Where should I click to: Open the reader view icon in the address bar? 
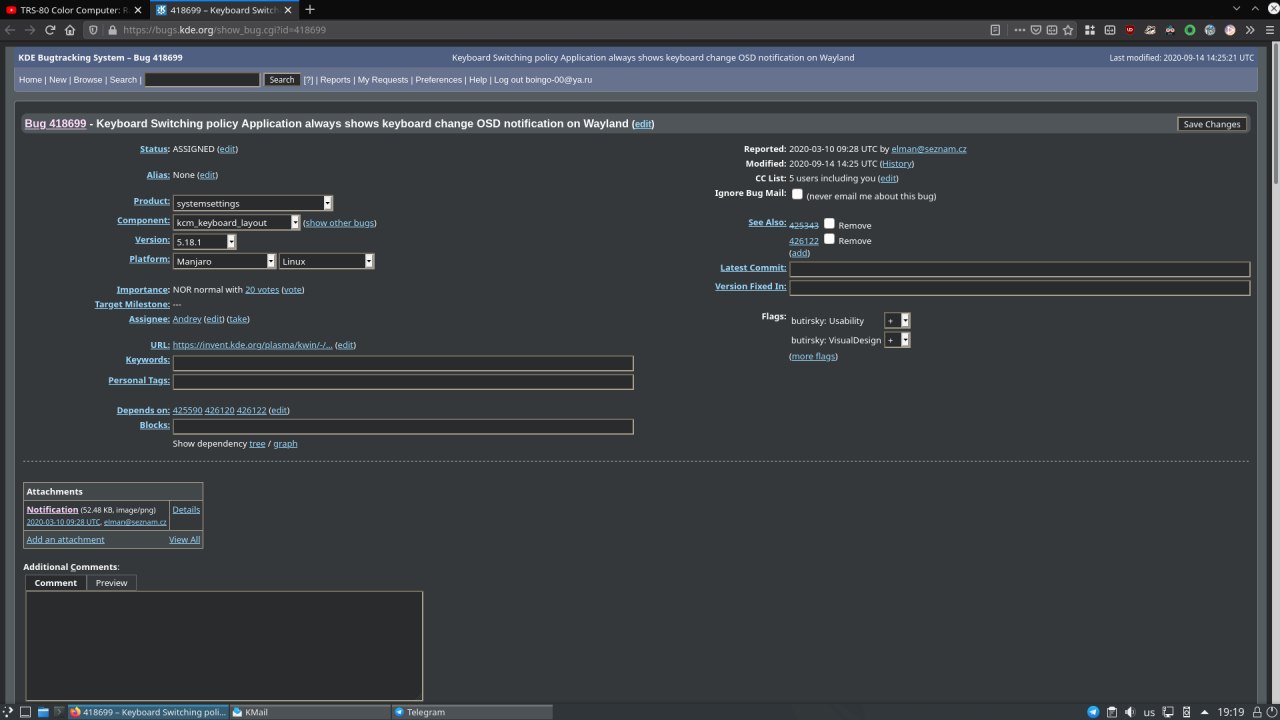[995, 30]
